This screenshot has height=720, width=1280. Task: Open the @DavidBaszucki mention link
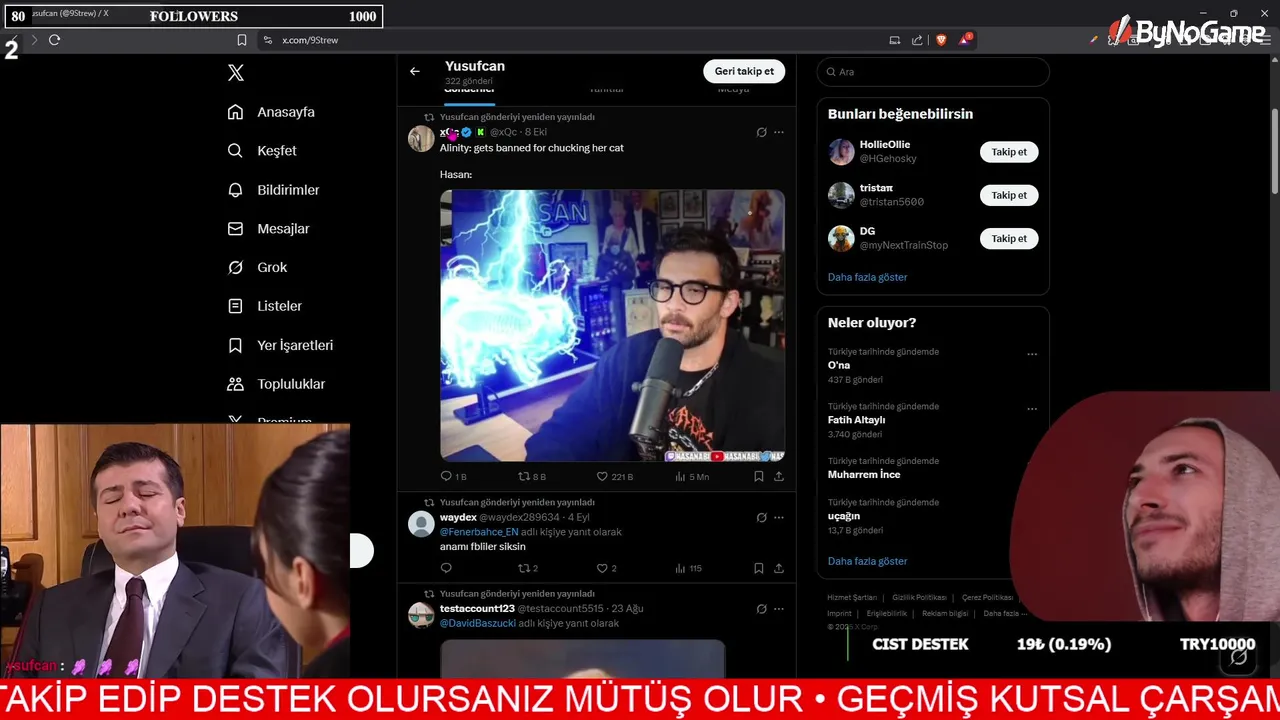(x=478, y=623)
